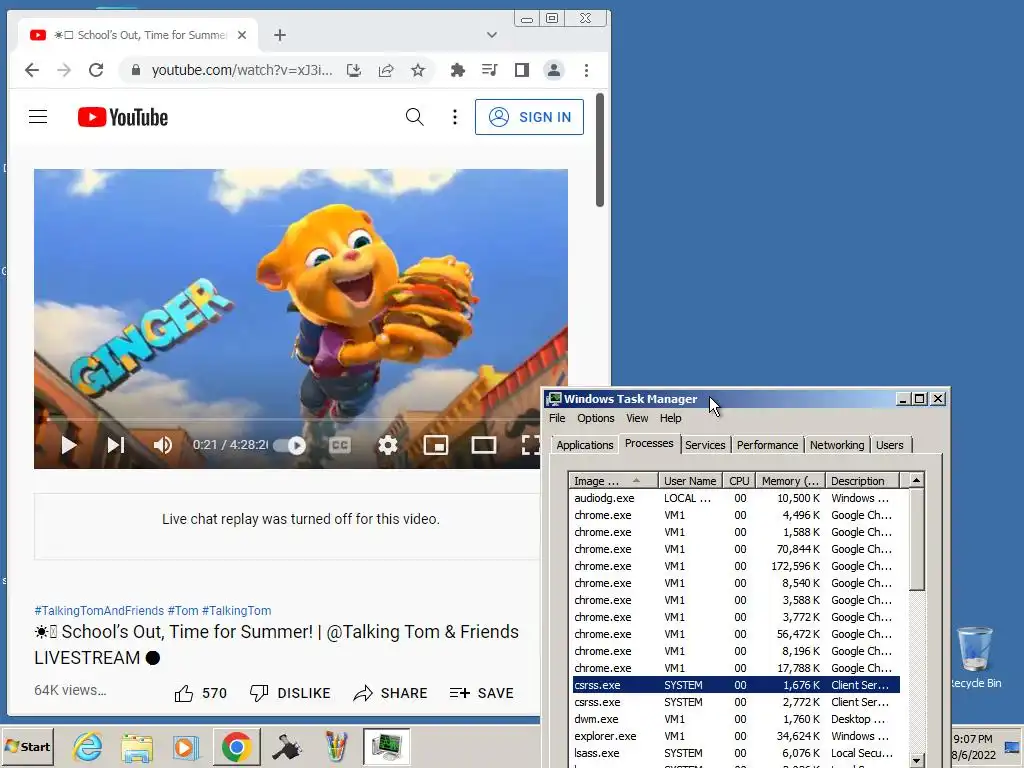Open YouTube search magnifier
This screenshot has height=768, width=1024.
point(415,117)
